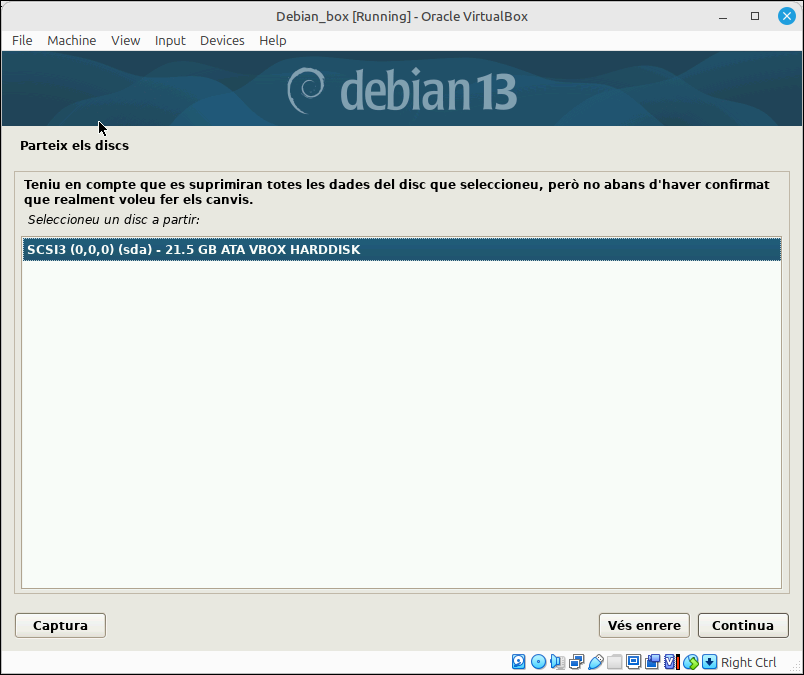Viewport: 804px width, 675px height.
Task: Close the Debian_box VirtualBox window
Action: pos(787,16)
